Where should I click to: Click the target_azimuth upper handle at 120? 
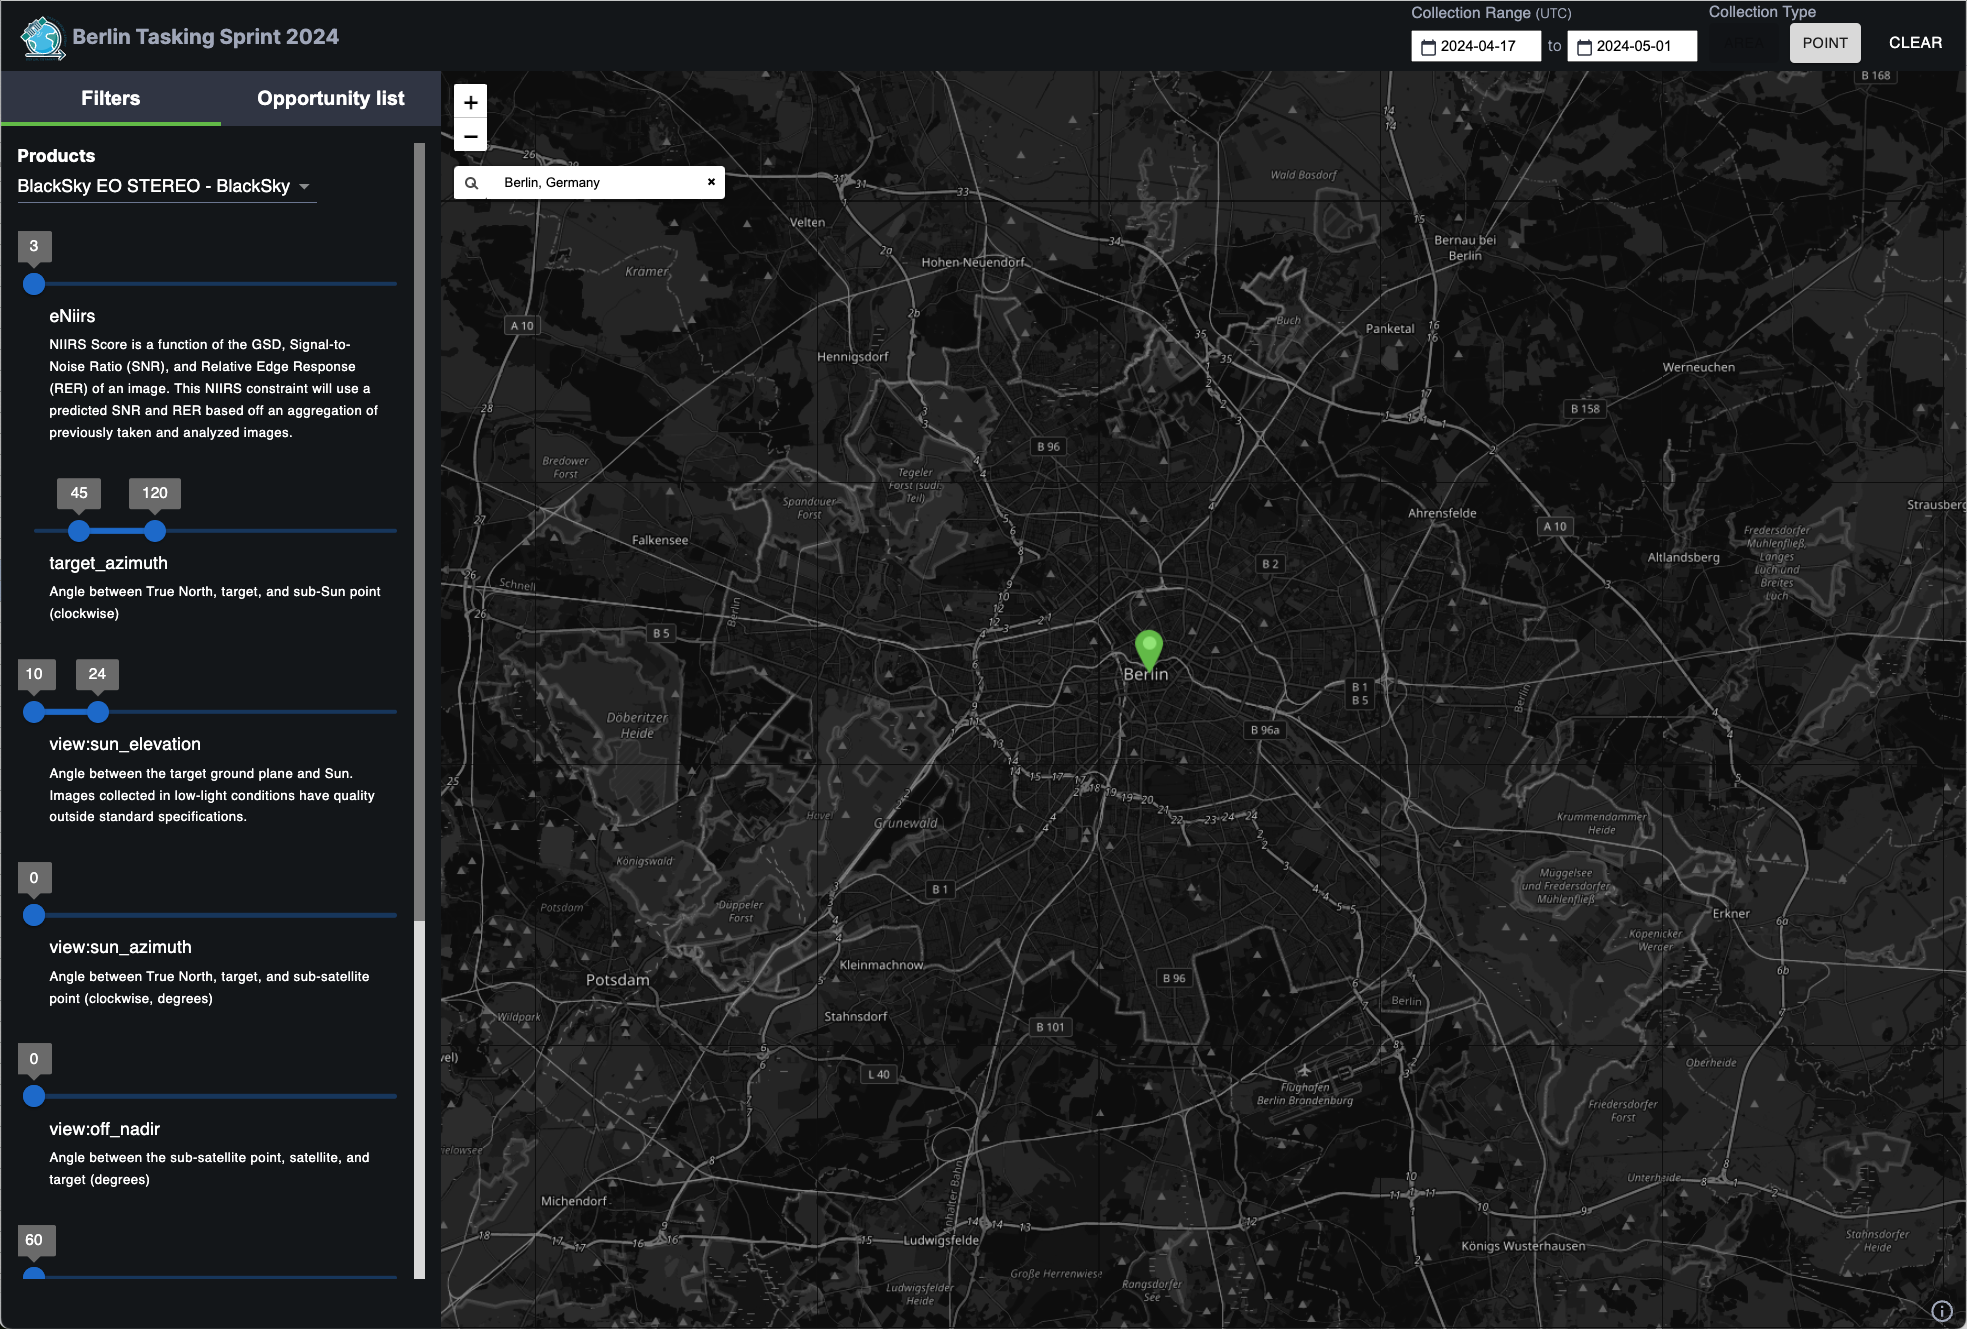point(154,531)
